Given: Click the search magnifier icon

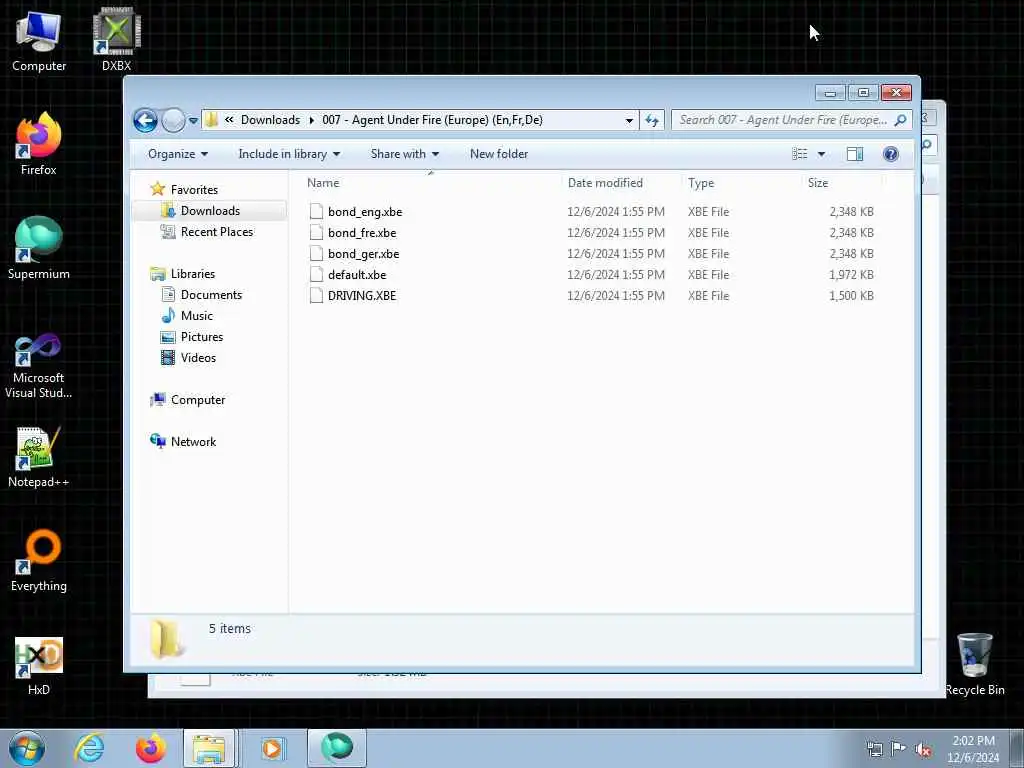Looking at the screenshot, I should click(900, 120).
